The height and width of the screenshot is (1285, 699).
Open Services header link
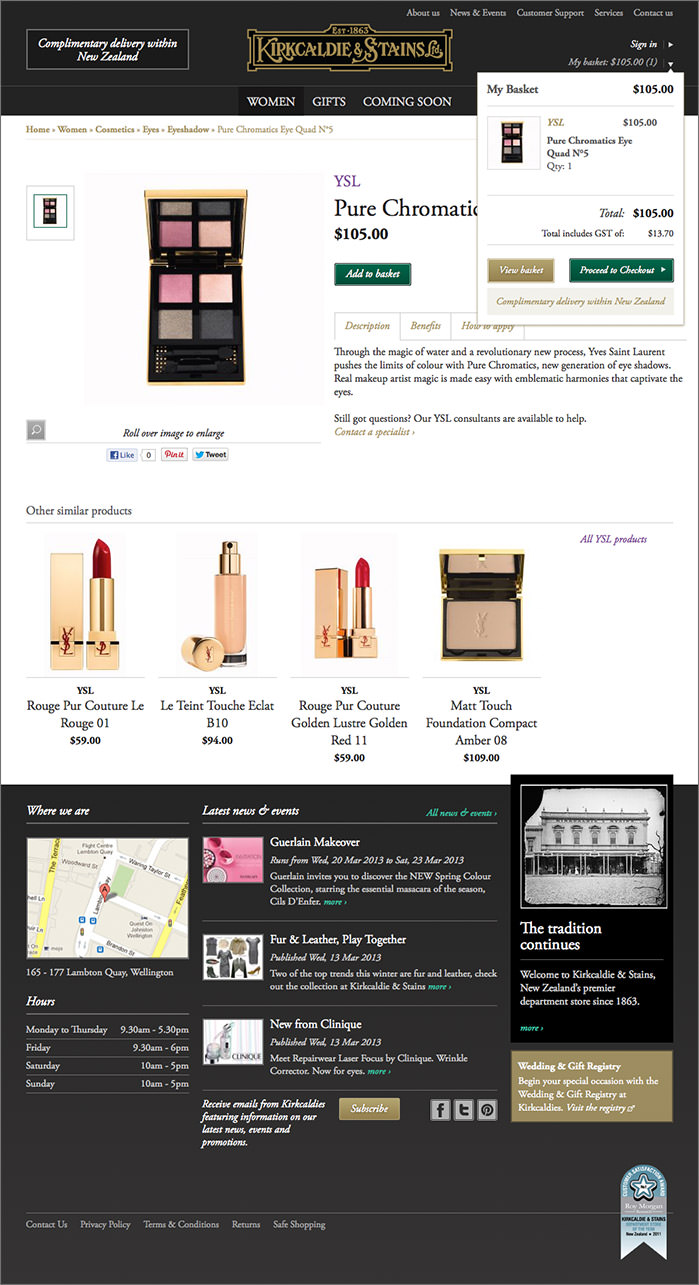(608, 13)
